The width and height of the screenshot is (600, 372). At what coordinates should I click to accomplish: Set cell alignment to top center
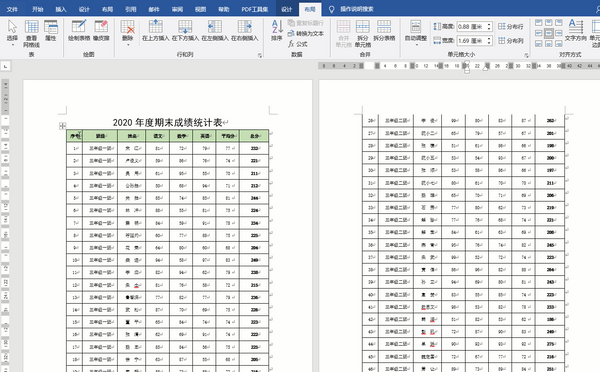[x=548, y=23]
